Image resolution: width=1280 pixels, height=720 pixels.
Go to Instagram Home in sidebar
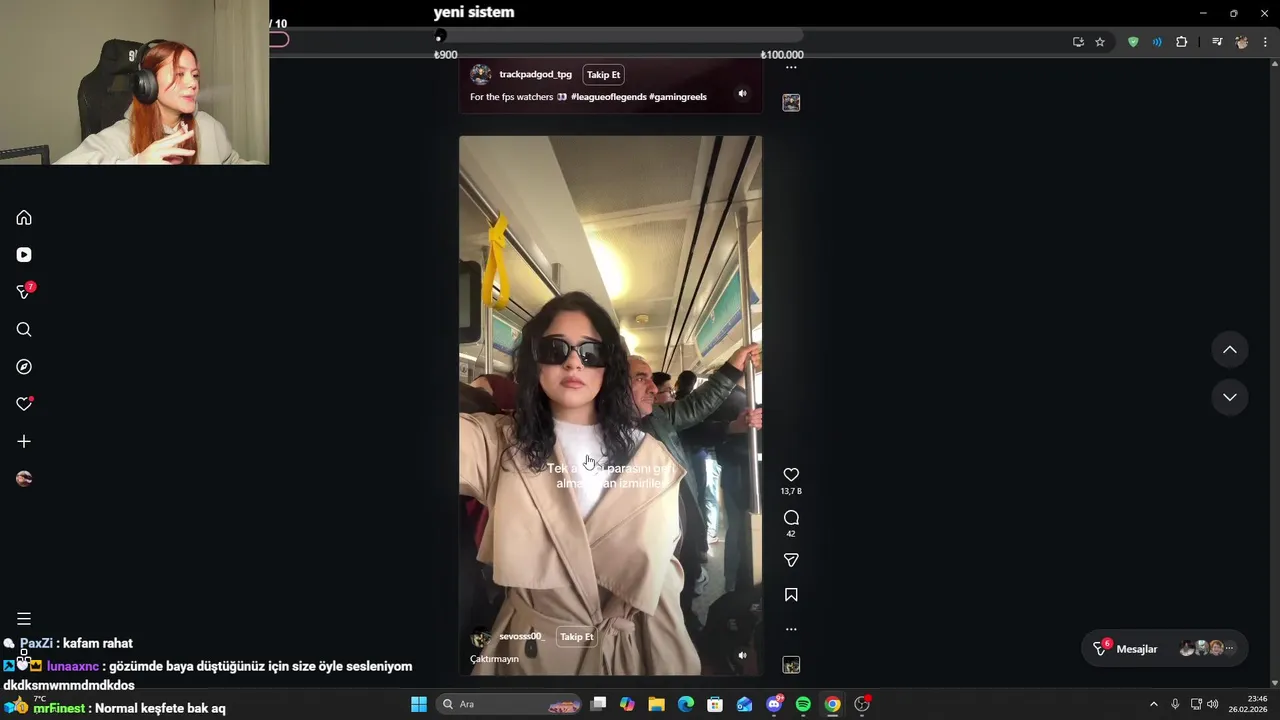[x=24, y=217]
